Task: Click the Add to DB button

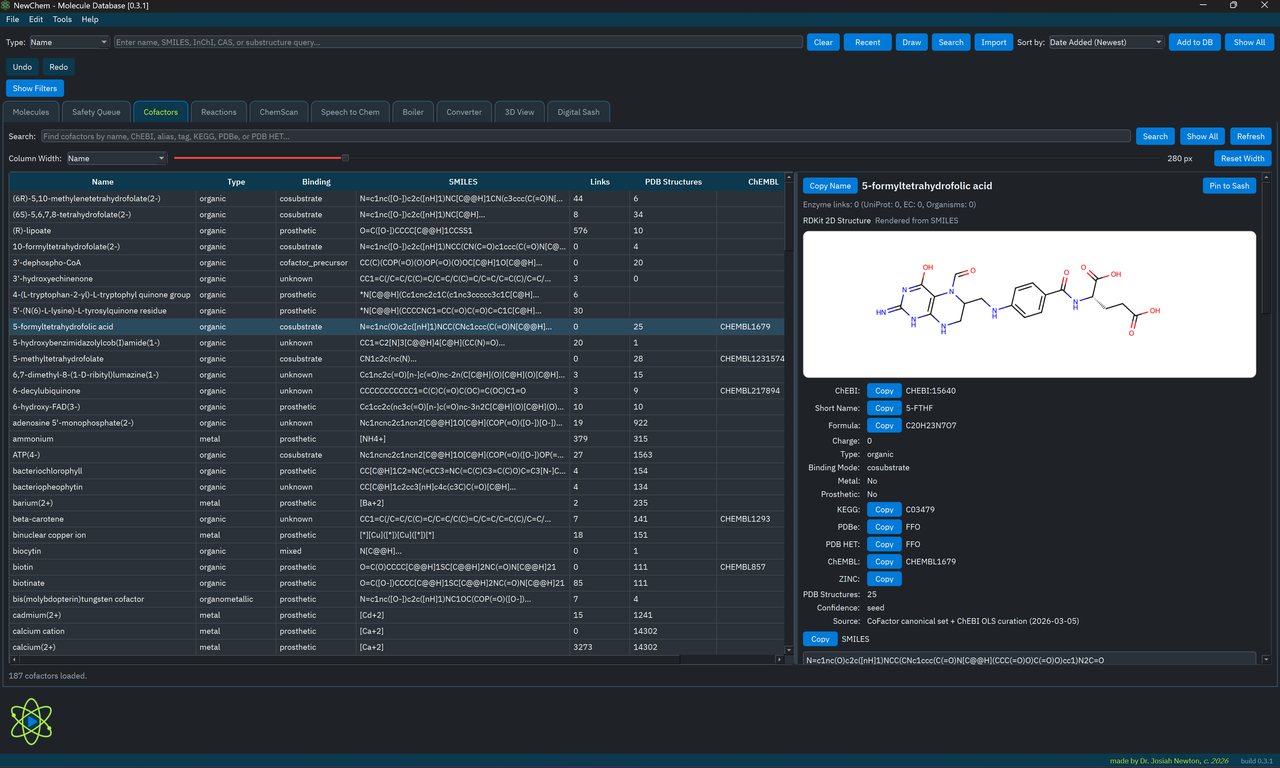Action: coord(1194,42)
